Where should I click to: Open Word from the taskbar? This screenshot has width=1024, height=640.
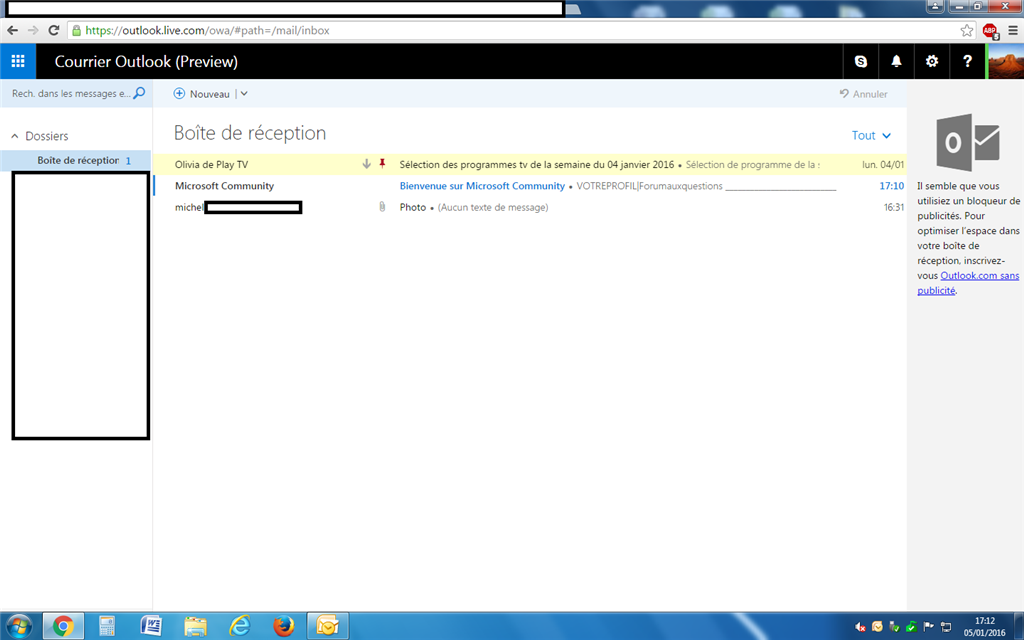(151, 626)
